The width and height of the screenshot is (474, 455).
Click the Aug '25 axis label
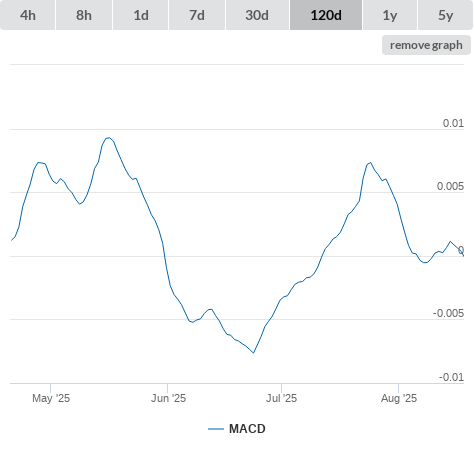point(399,398)
